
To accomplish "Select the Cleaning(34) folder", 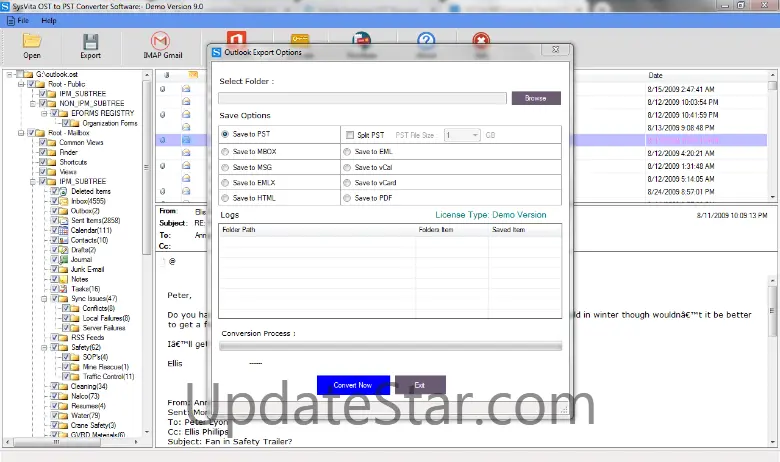I will coord(89,386).
